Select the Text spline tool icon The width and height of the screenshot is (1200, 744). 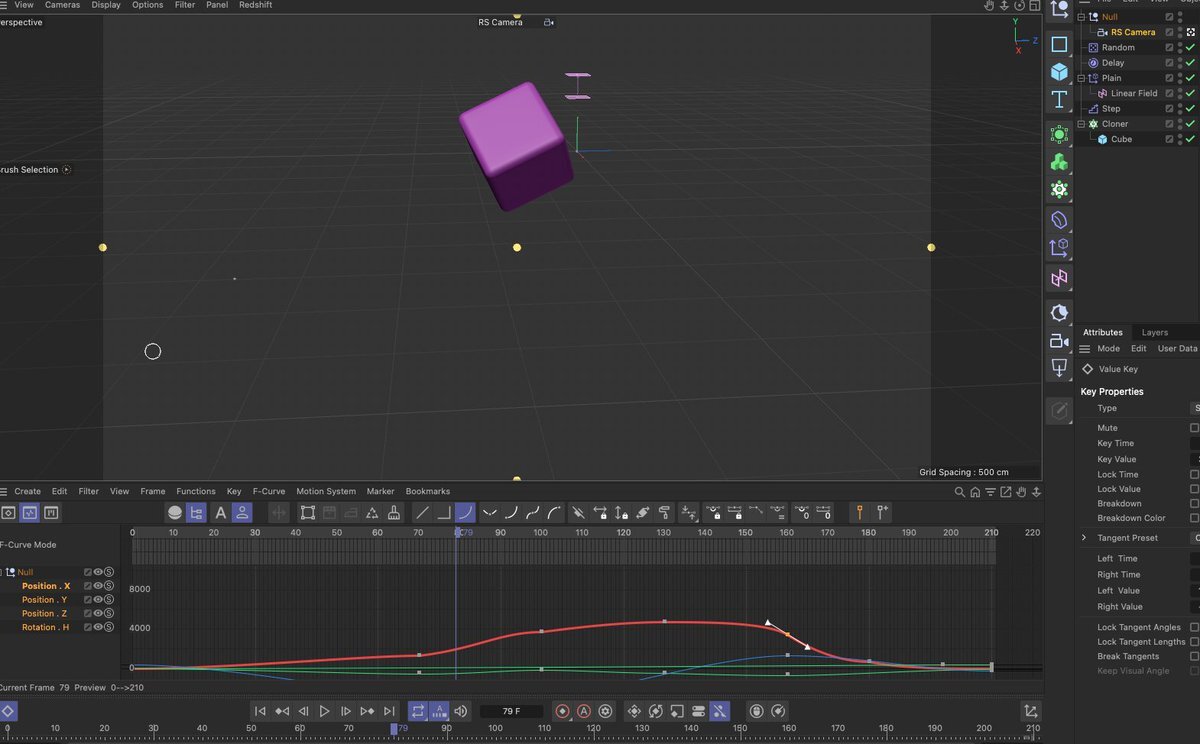coord(1059,100)
